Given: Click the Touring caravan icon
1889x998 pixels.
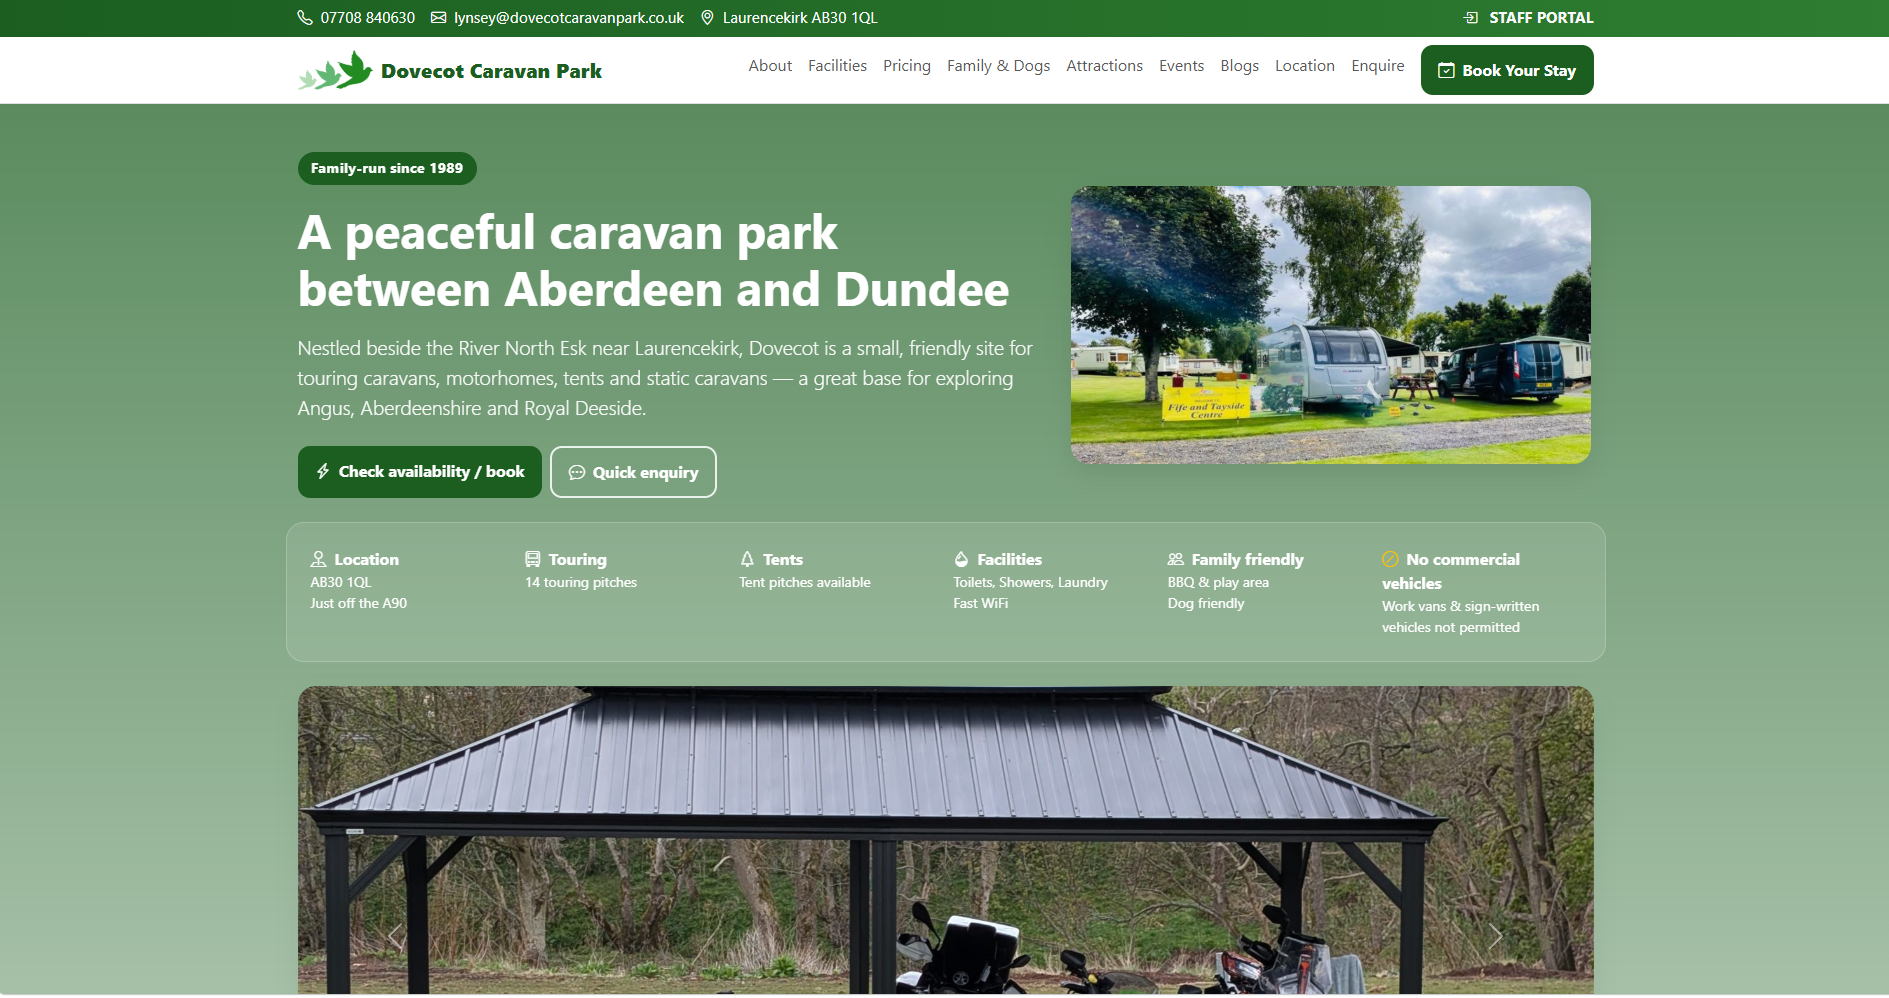Looking at the screenshot, I should pyautogui.click(x=533, y=560).
